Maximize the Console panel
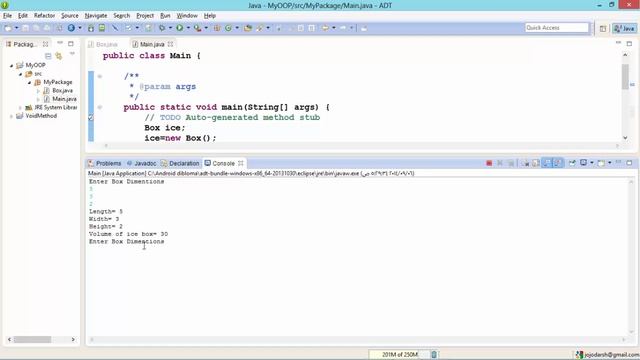 coord(629,163)
